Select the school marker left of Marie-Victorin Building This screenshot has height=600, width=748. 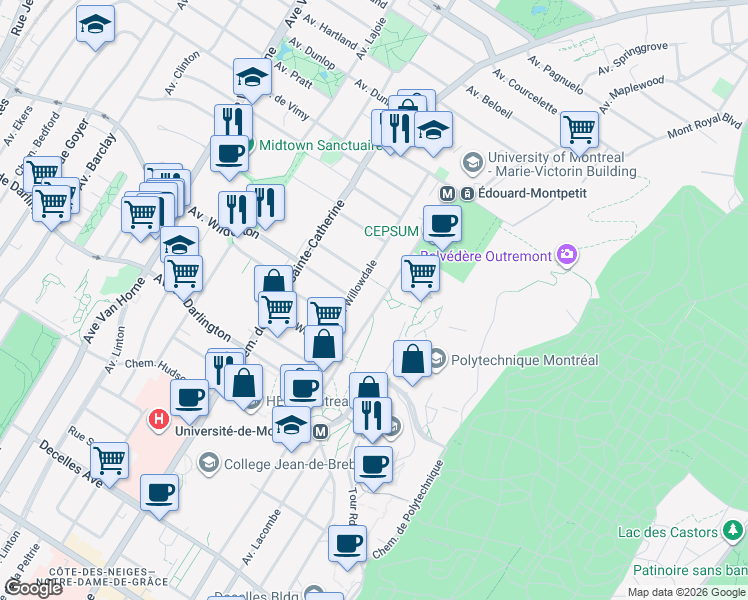click(433, 131)
